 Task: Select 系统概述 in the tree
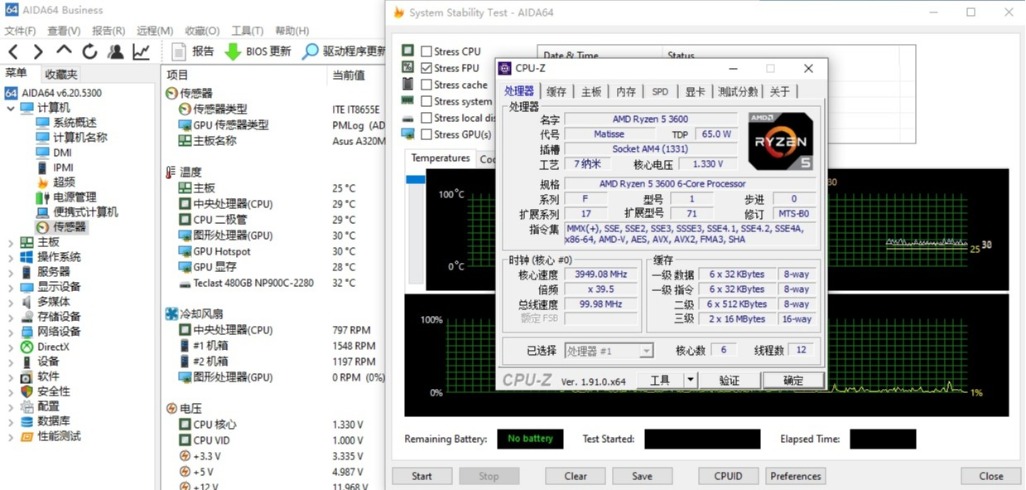click(75, 122)
